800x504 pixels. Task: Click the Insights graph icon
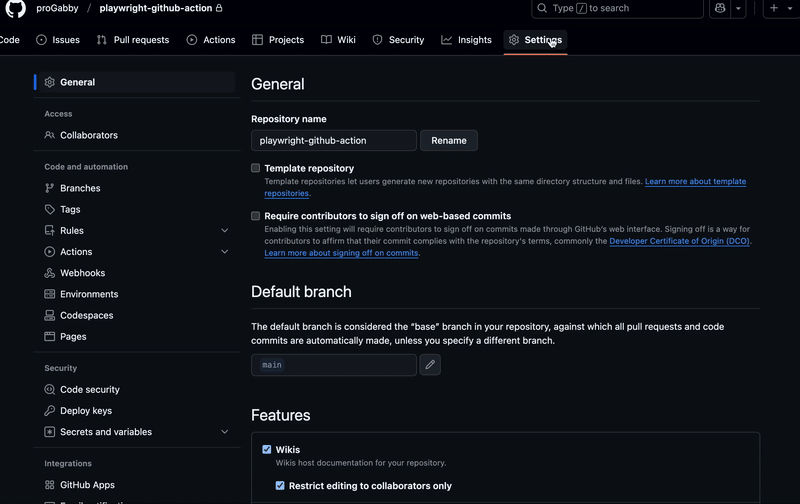point(446,40)
